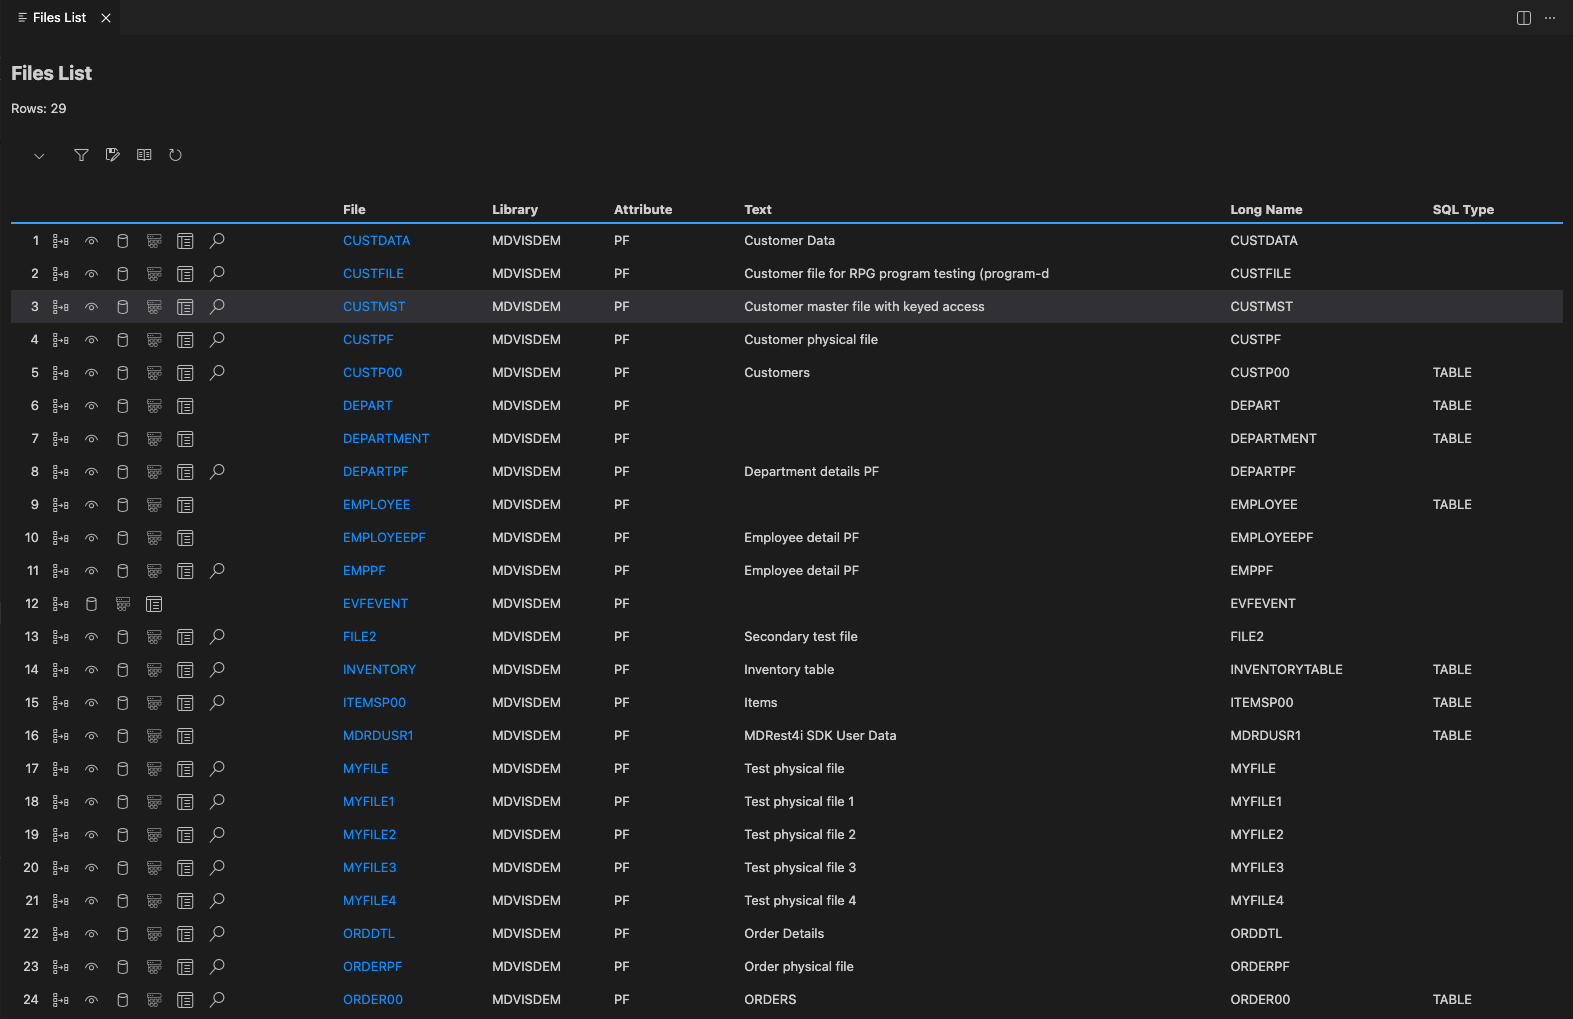This screenshot has height=1019, width=1573.
Task: Refresh the files list
Action: click(x=175, y=155)
